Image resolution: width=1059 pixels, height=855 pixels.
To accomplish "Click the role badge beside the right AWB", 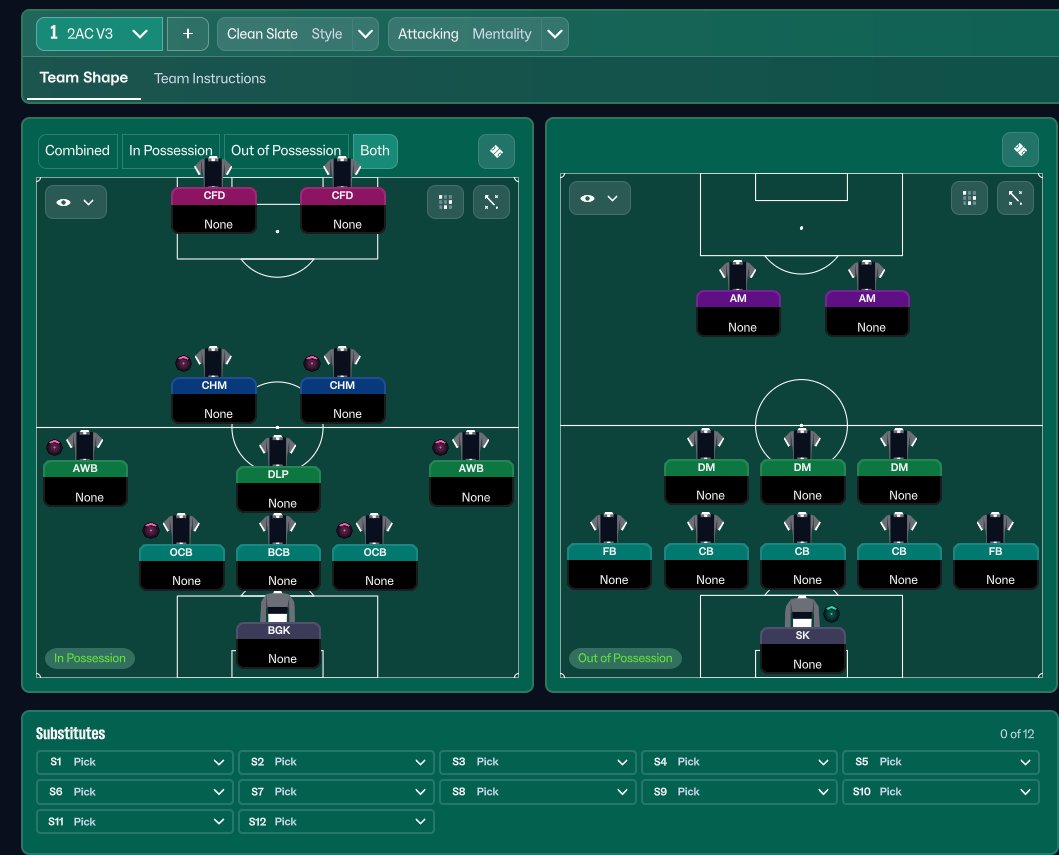I will point(440,446).
